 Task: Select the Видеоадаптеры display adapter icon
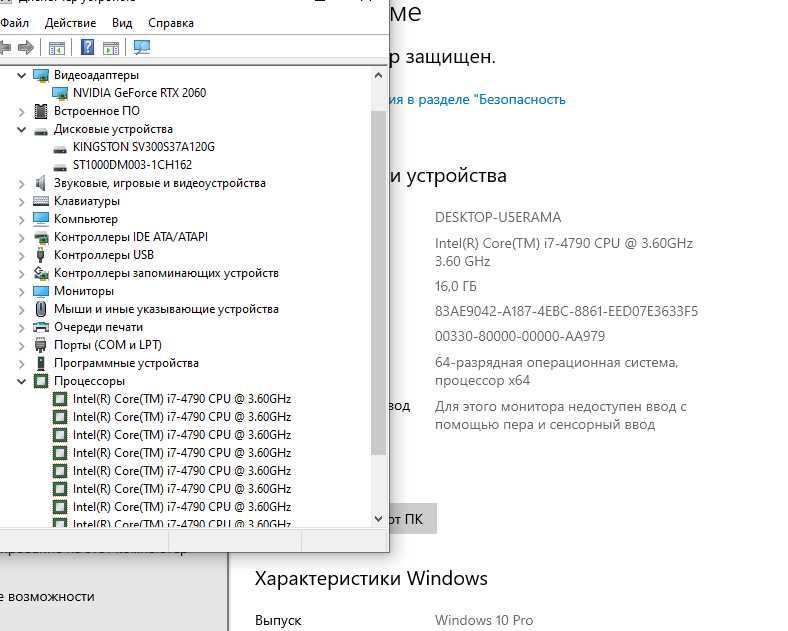click(41, 75)
